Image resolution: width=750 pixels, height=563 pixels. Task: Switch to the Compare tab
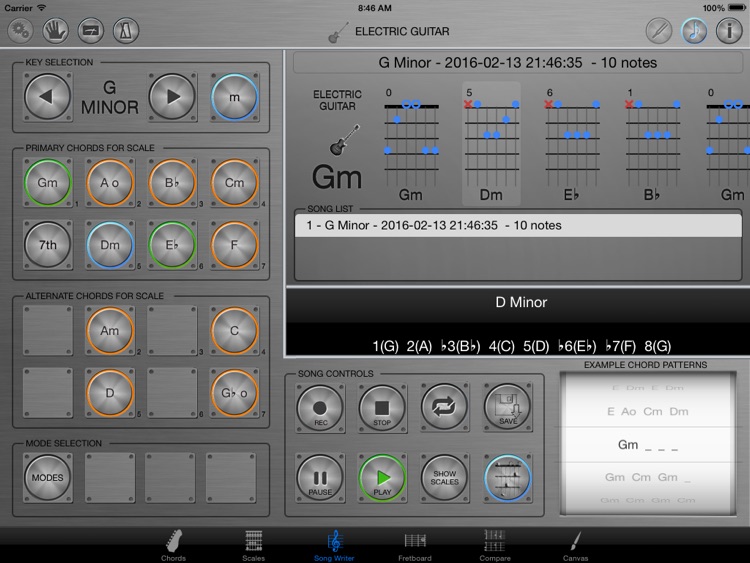[495, 545]
